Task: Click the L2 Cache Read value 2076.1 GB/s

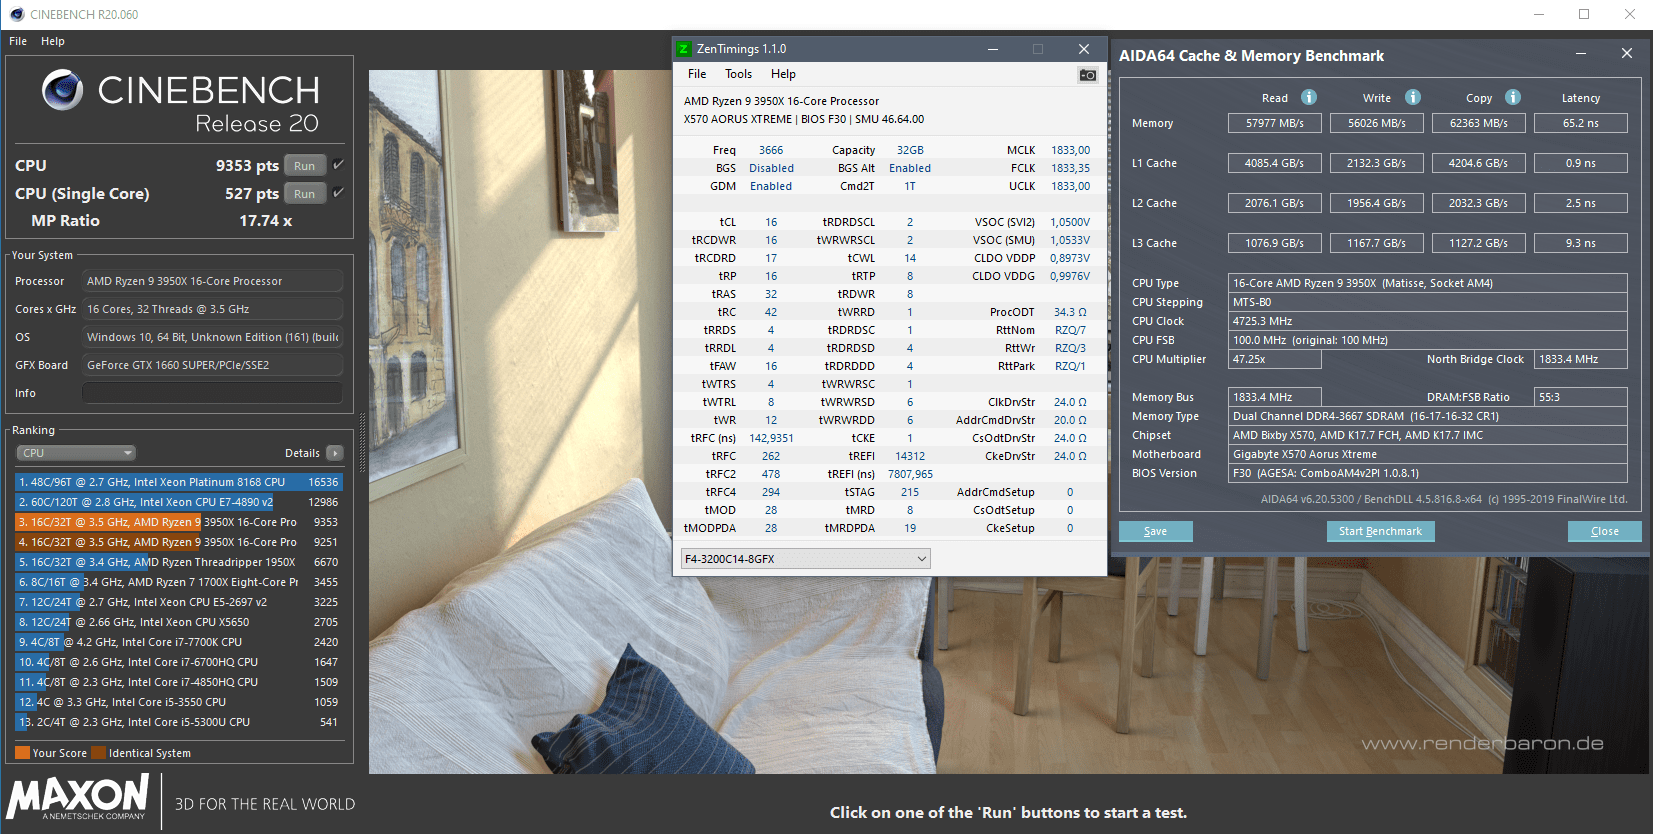Action: click(1274, 203)
